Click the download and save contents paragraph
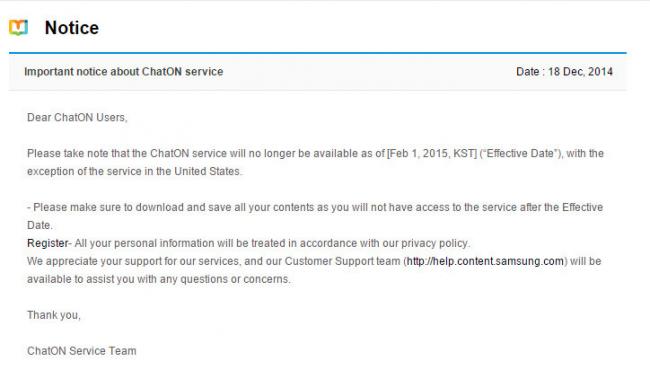This screenshot has height=370, width=650. point(315,216)
